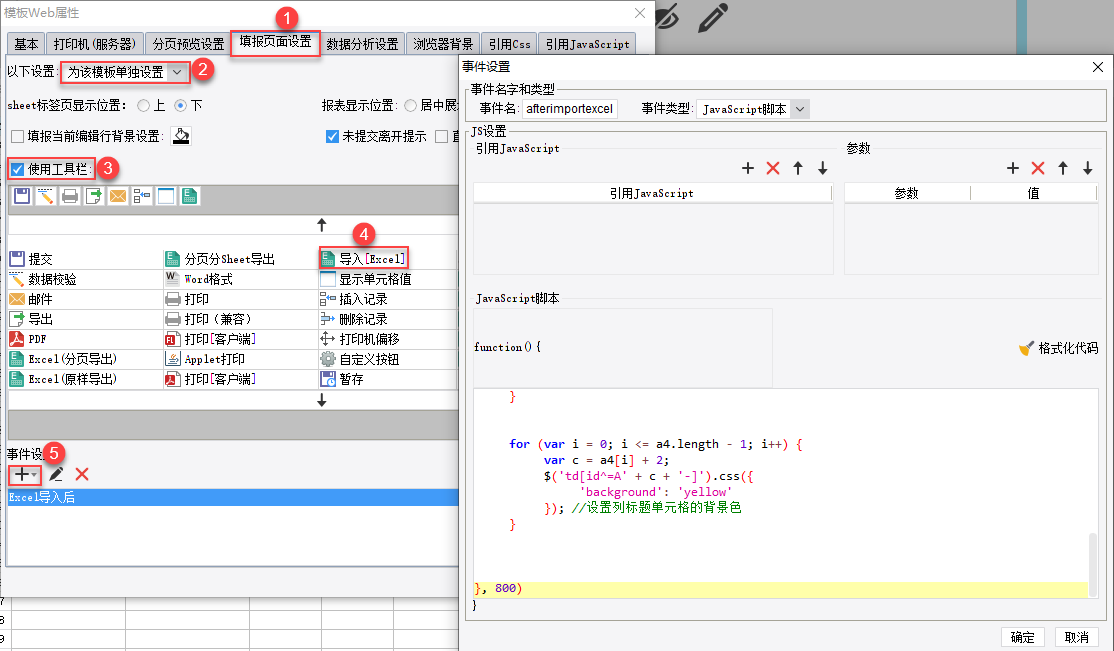Click the add event plus icon
1114x651 pixels.
tap(21, 474)
